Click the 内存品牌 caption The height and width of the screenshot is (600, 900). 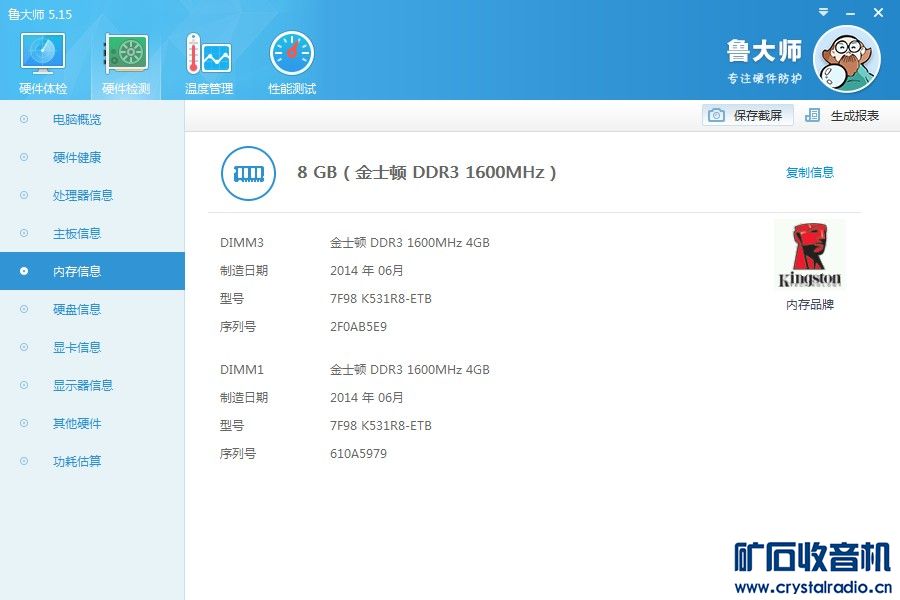coord(809,305)
